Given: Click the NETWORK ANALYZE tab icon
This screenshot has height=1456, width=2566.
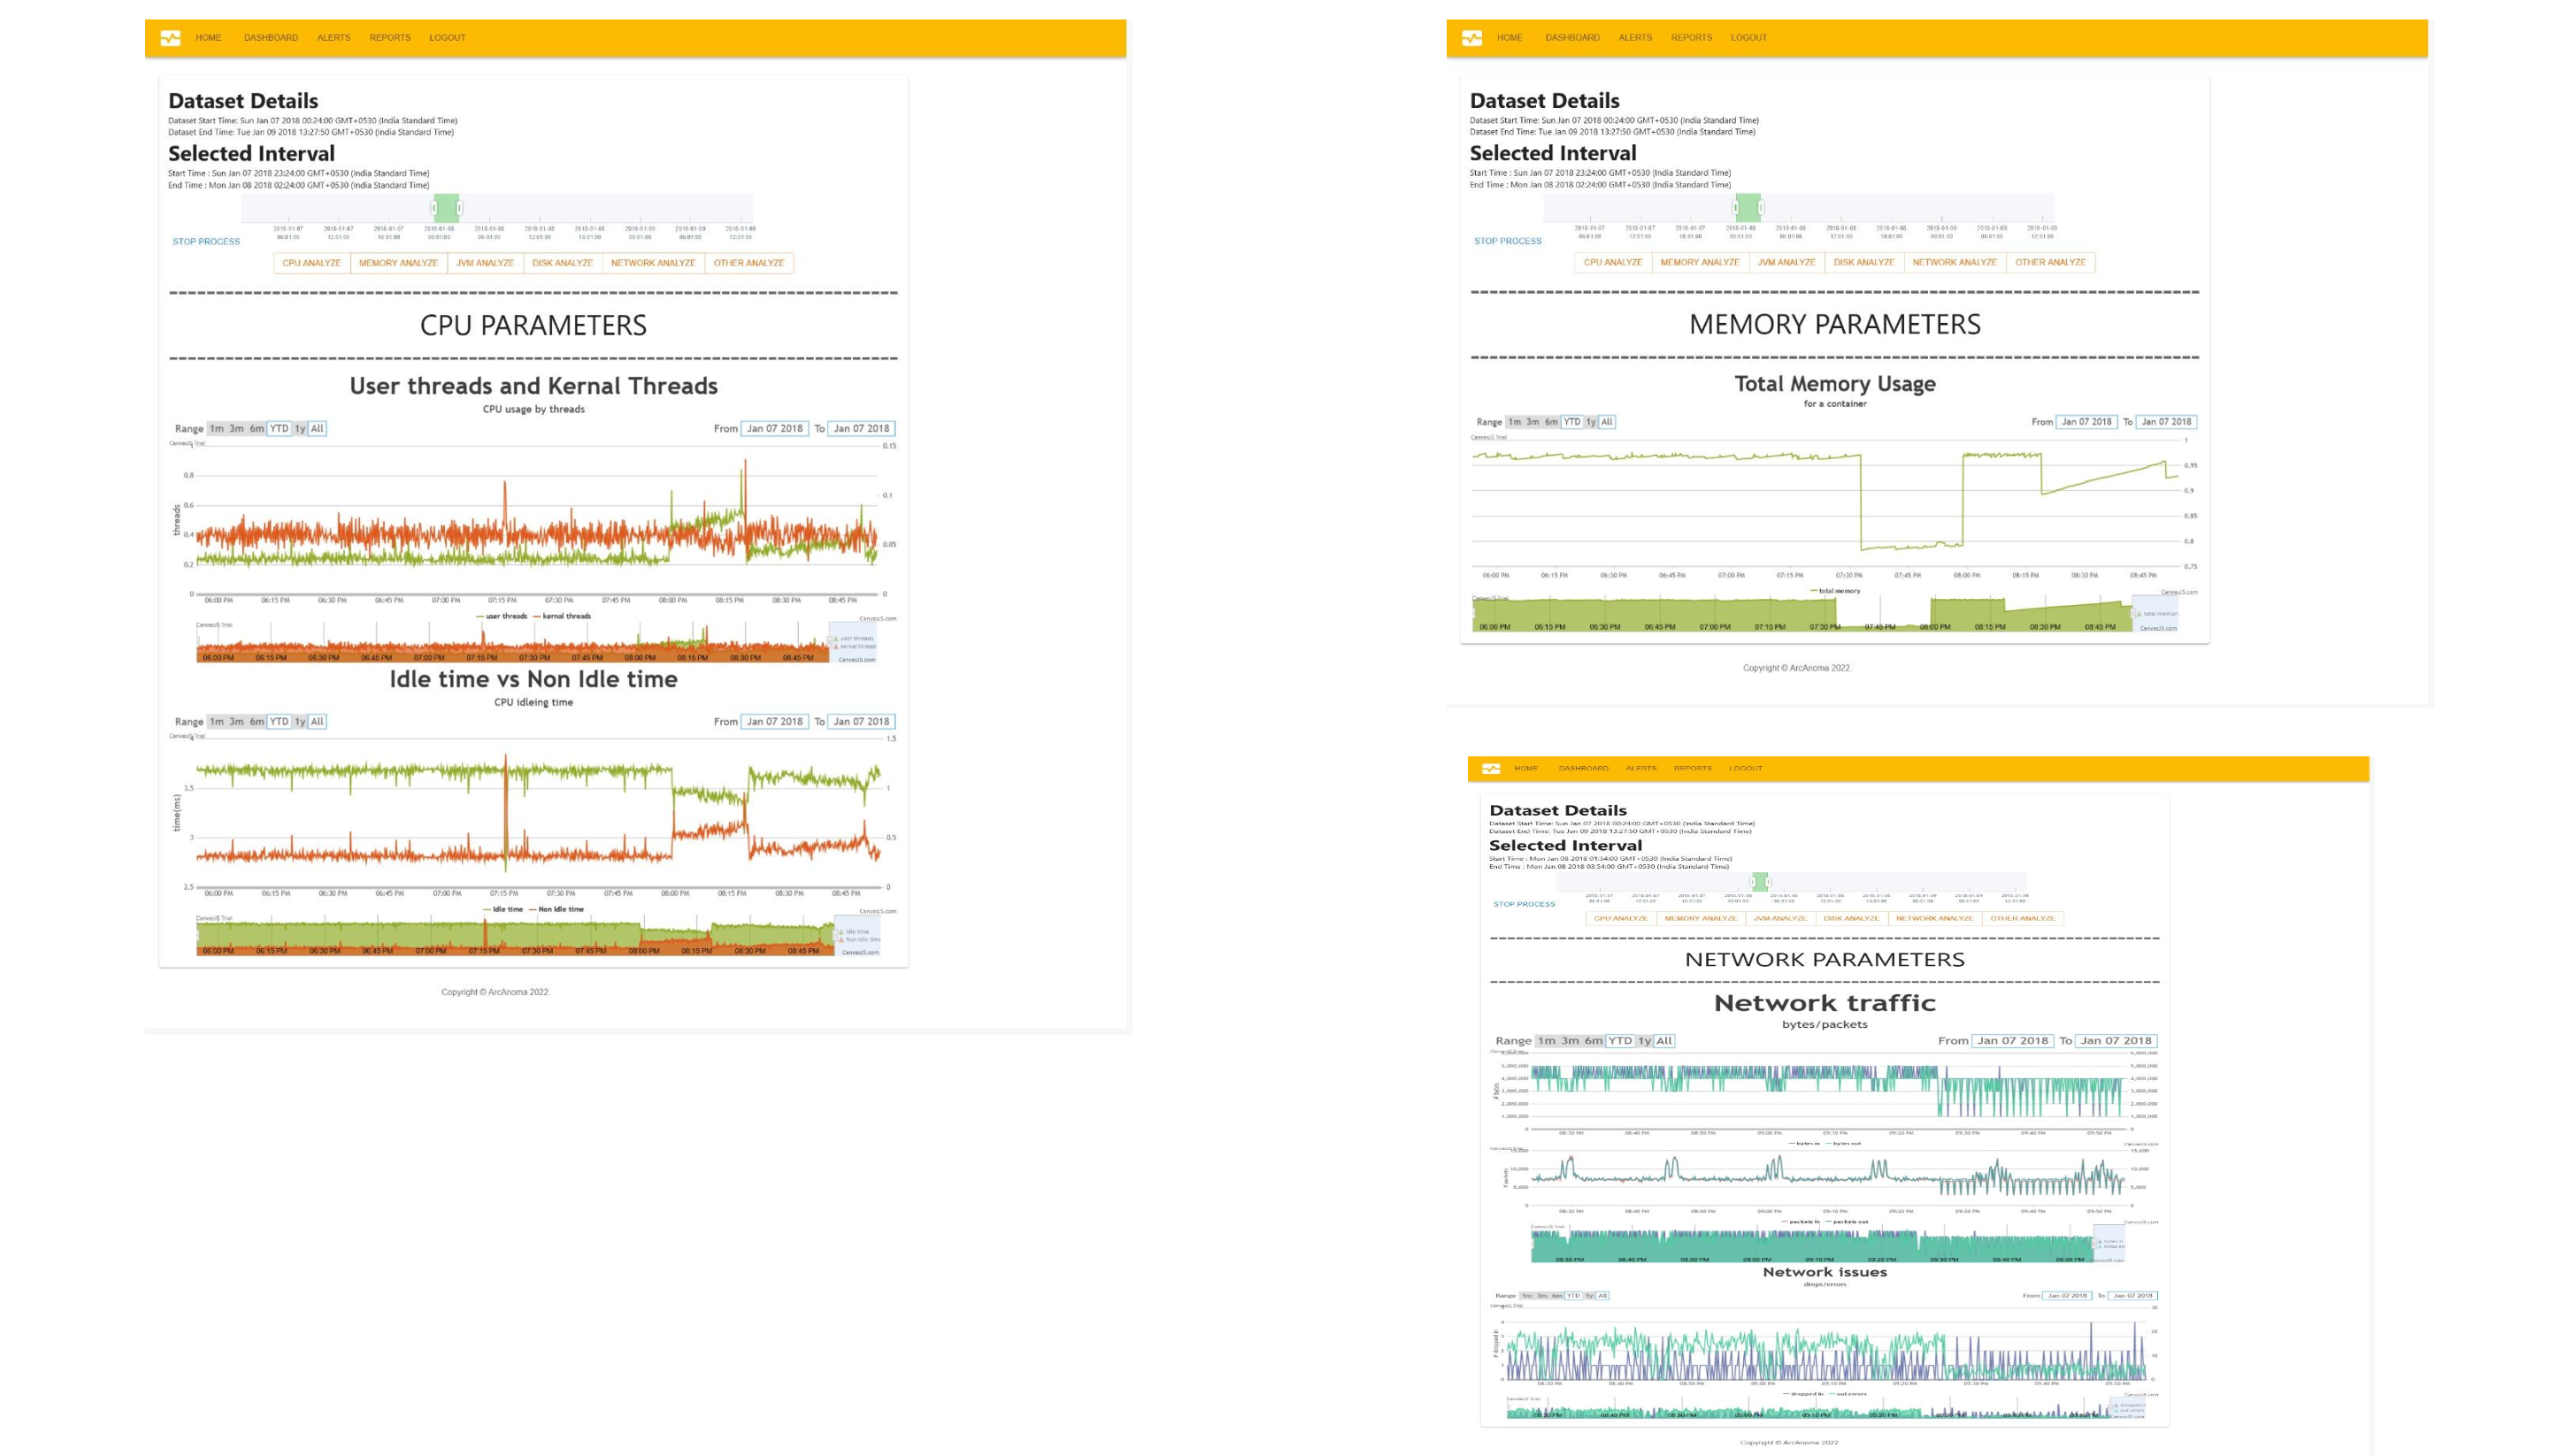Looking at the screenshot, I should [x=654, y=263].
